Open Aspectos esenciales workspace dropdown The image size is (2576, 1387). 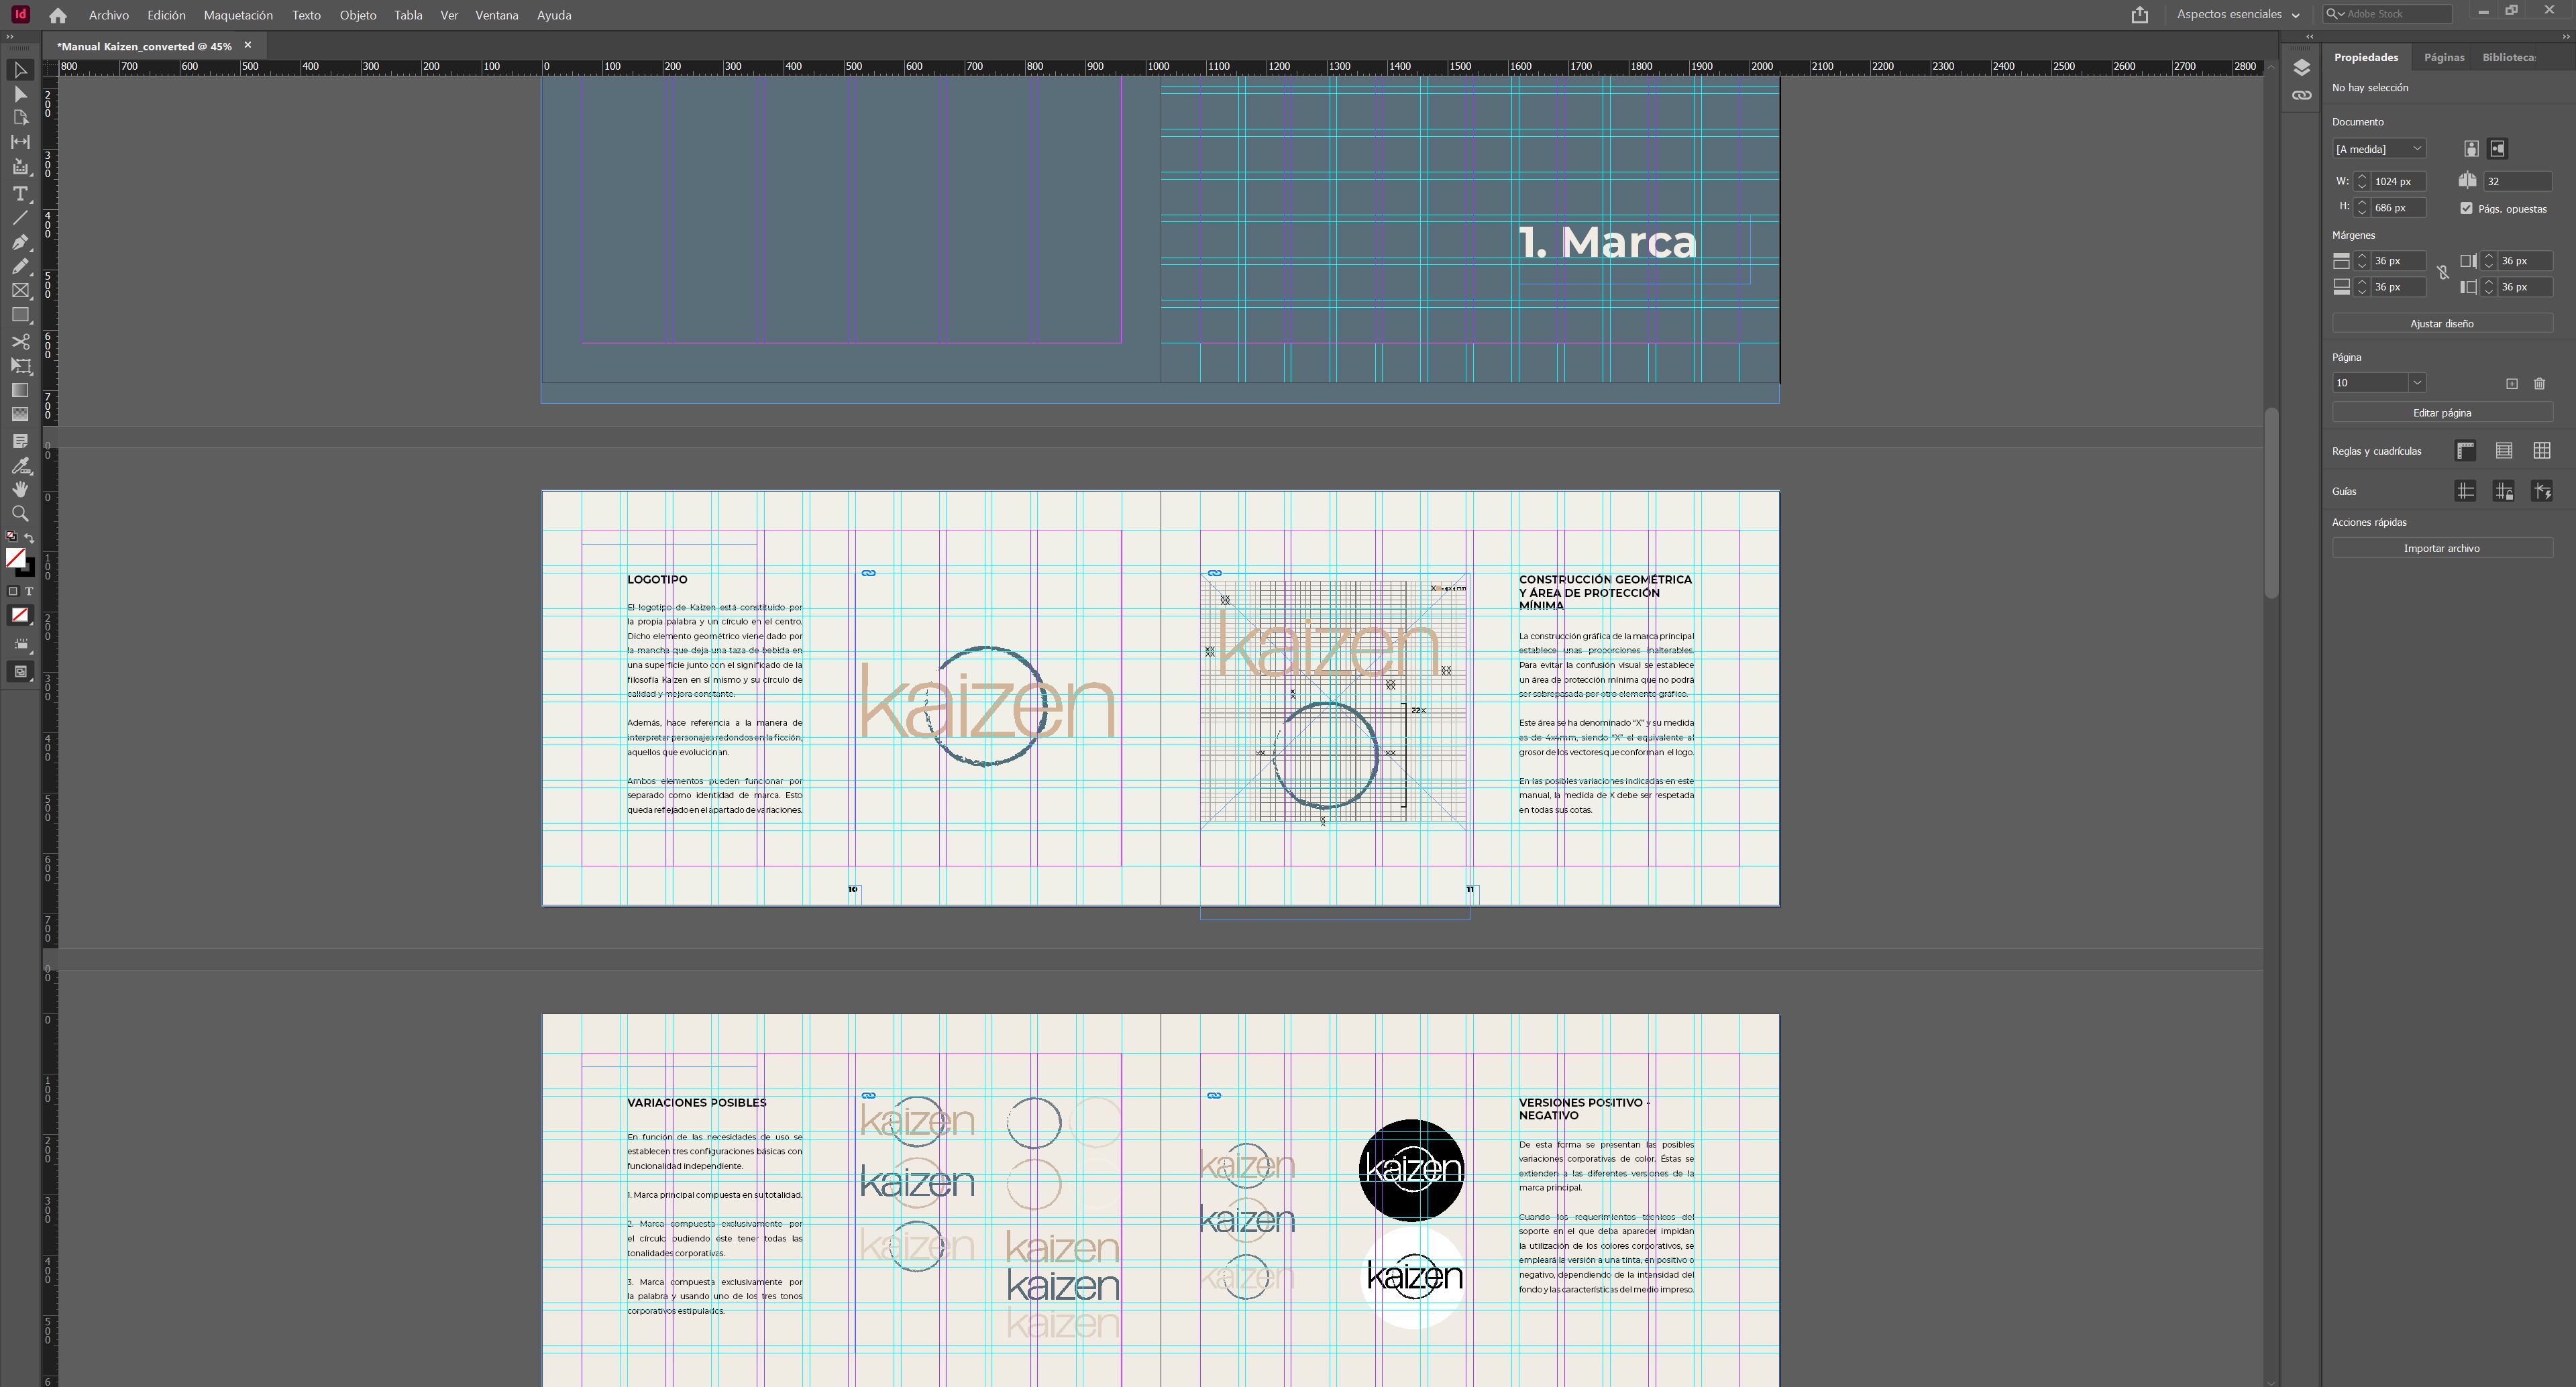click(x=2238, y=14)
